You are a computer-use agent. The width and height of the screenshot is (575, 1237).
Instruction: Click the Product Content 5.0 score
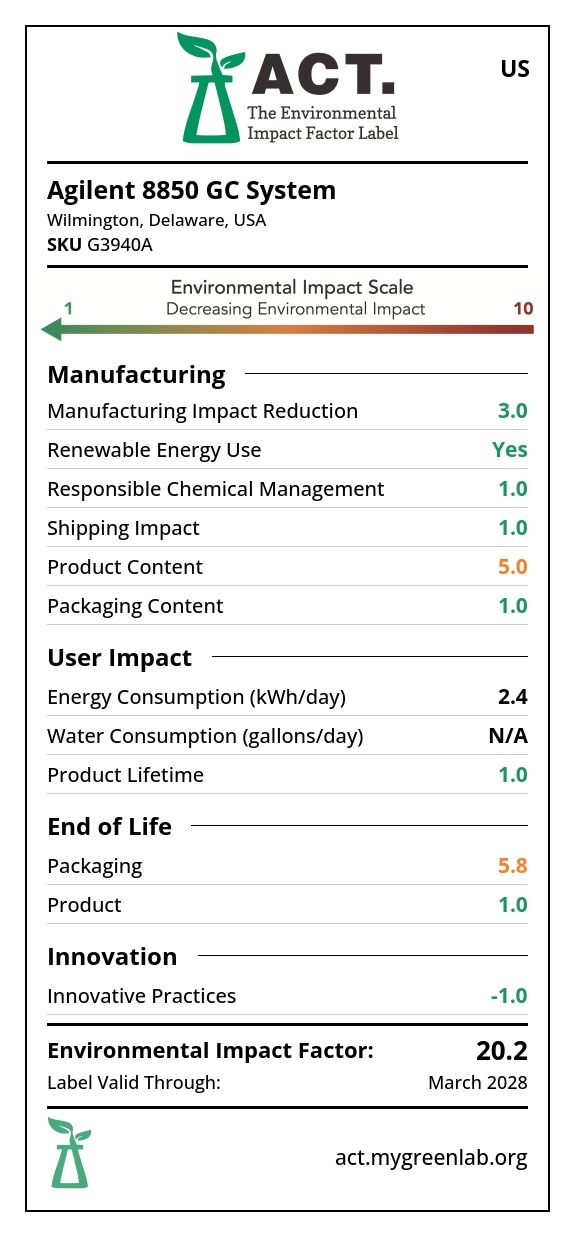[x=513, y=567]
